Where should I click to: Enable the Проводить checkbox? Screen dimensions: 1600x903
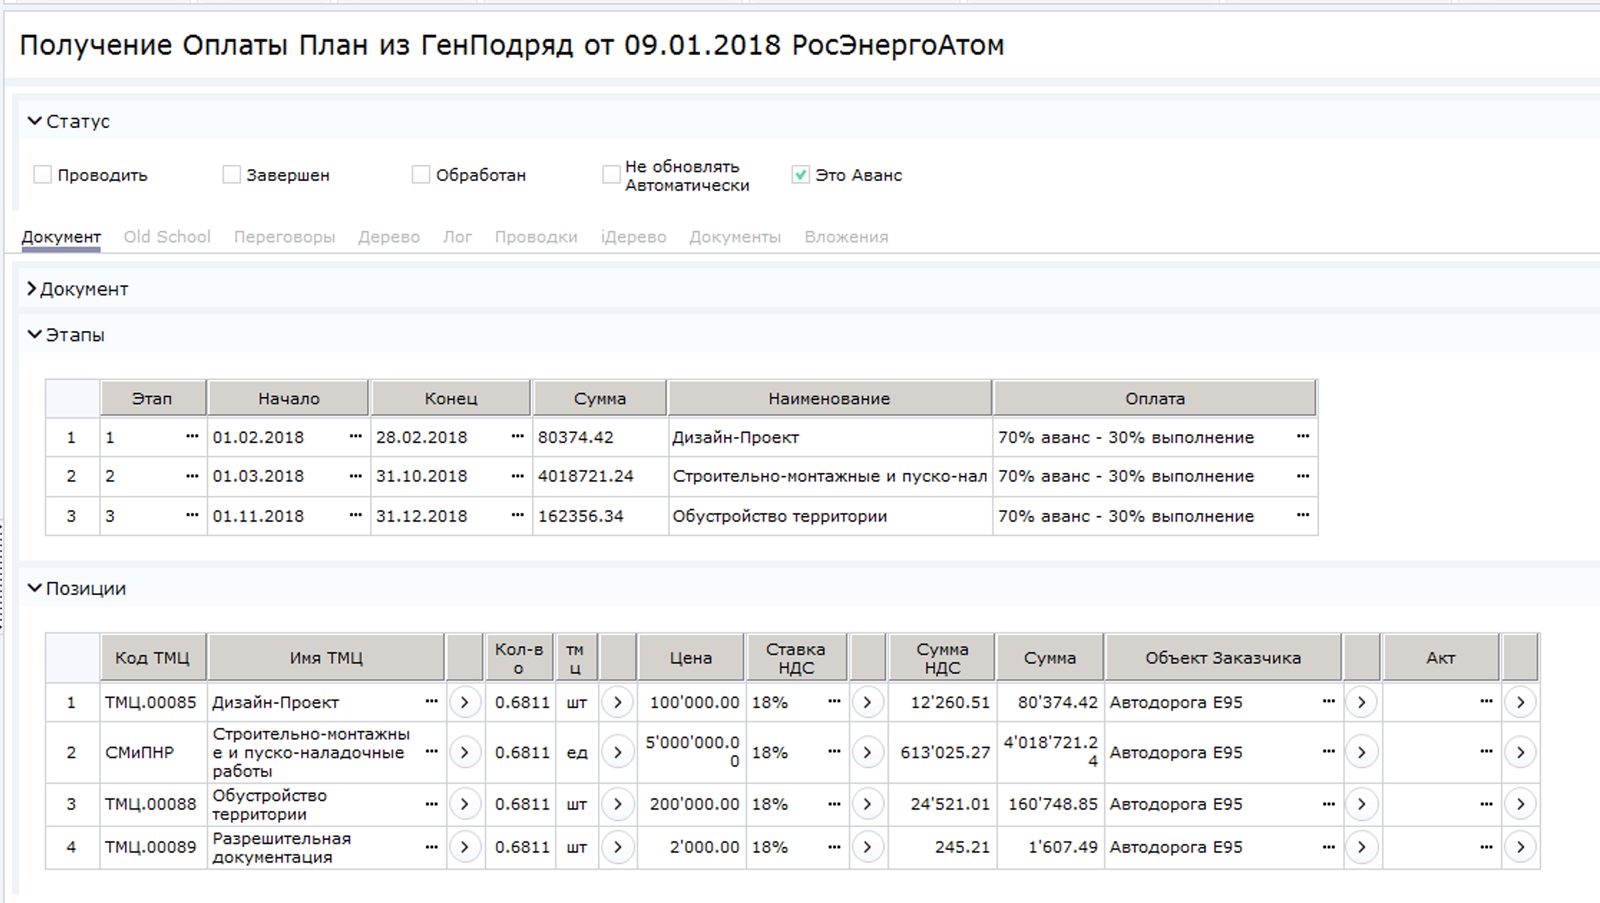pyautogui.click(x=42, y=174)
